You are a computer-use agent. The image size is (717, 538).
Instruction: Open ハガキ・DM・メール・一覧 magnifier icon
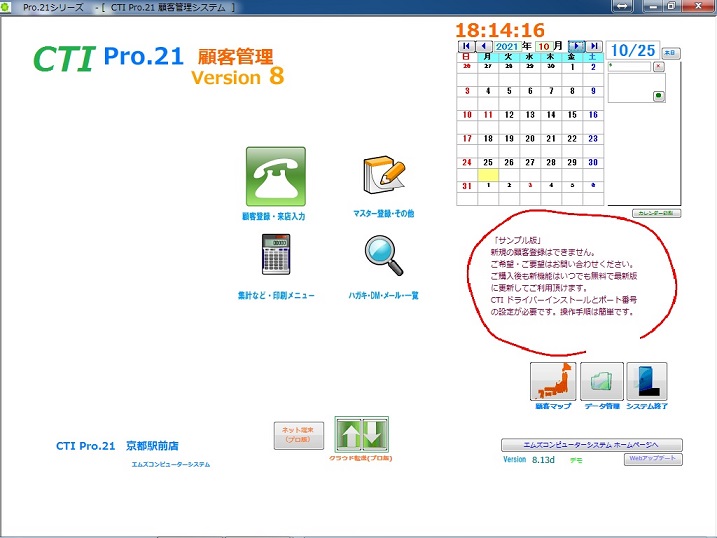tap(384, 256)
